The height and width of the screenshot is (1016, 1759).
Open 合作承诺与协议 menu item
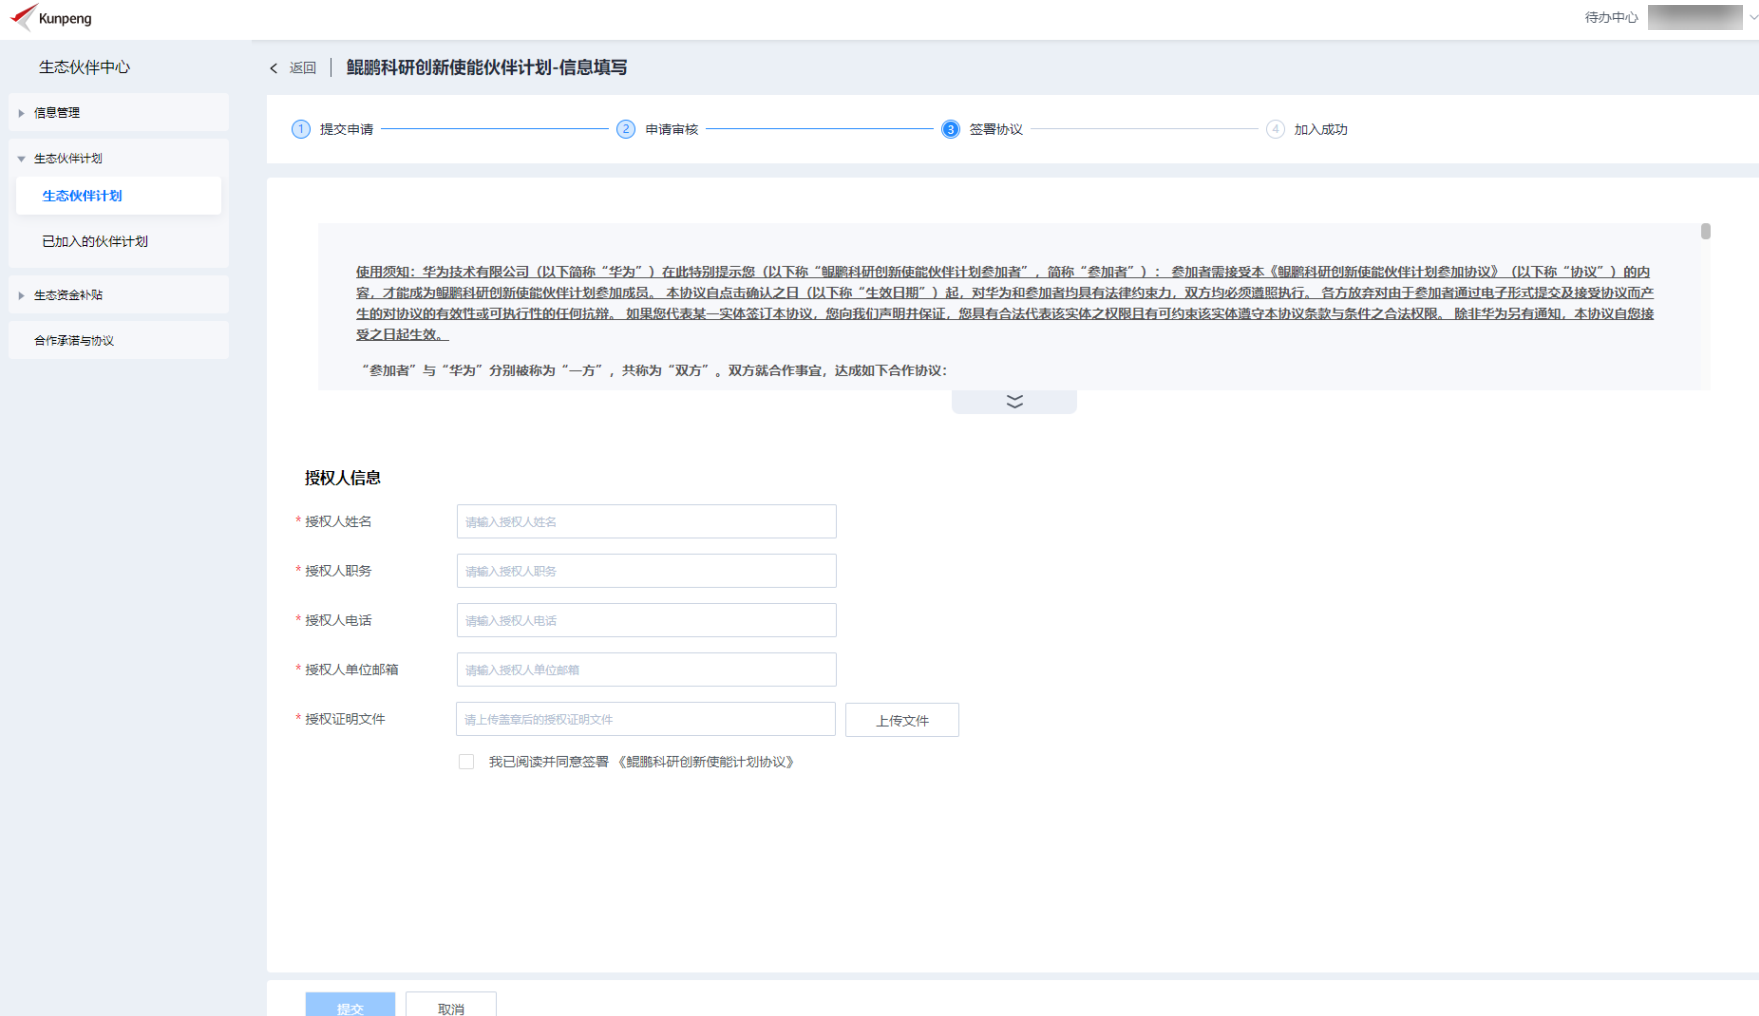(x=118, y=340)
